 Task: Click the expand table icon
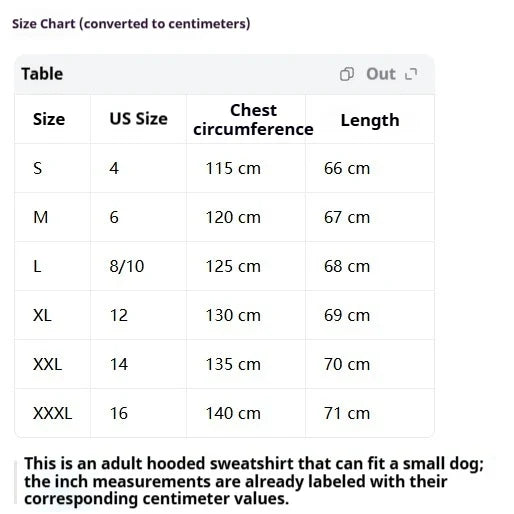411,74
